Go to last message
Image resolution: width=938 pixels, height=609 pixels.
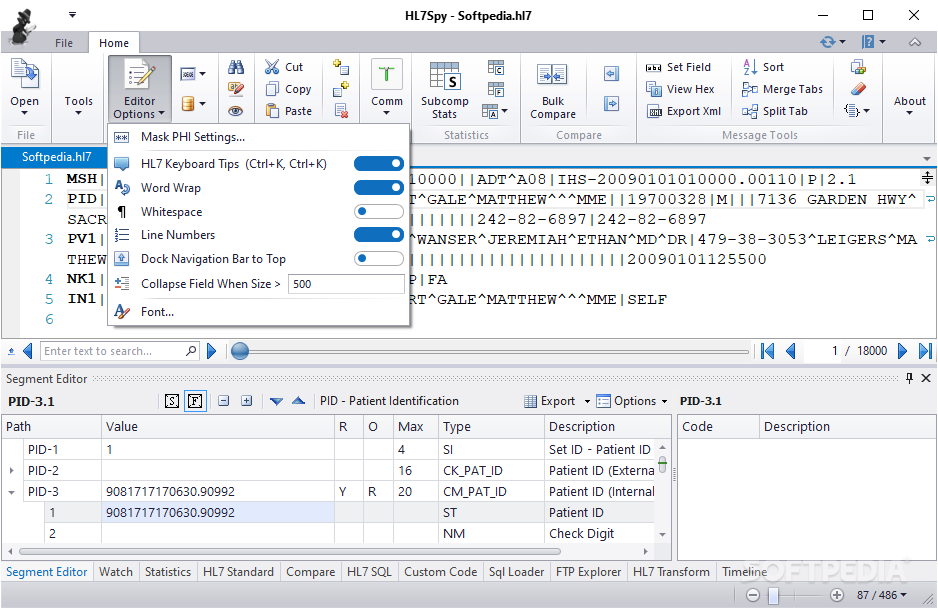pos(925,351)
